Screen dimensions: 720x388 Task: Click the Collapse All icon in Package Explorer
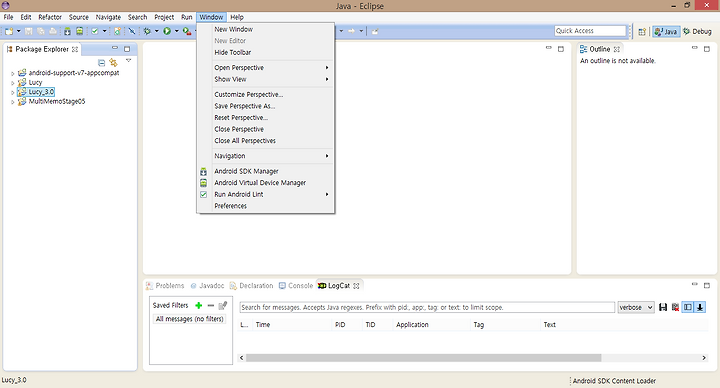tap(101, 62)
